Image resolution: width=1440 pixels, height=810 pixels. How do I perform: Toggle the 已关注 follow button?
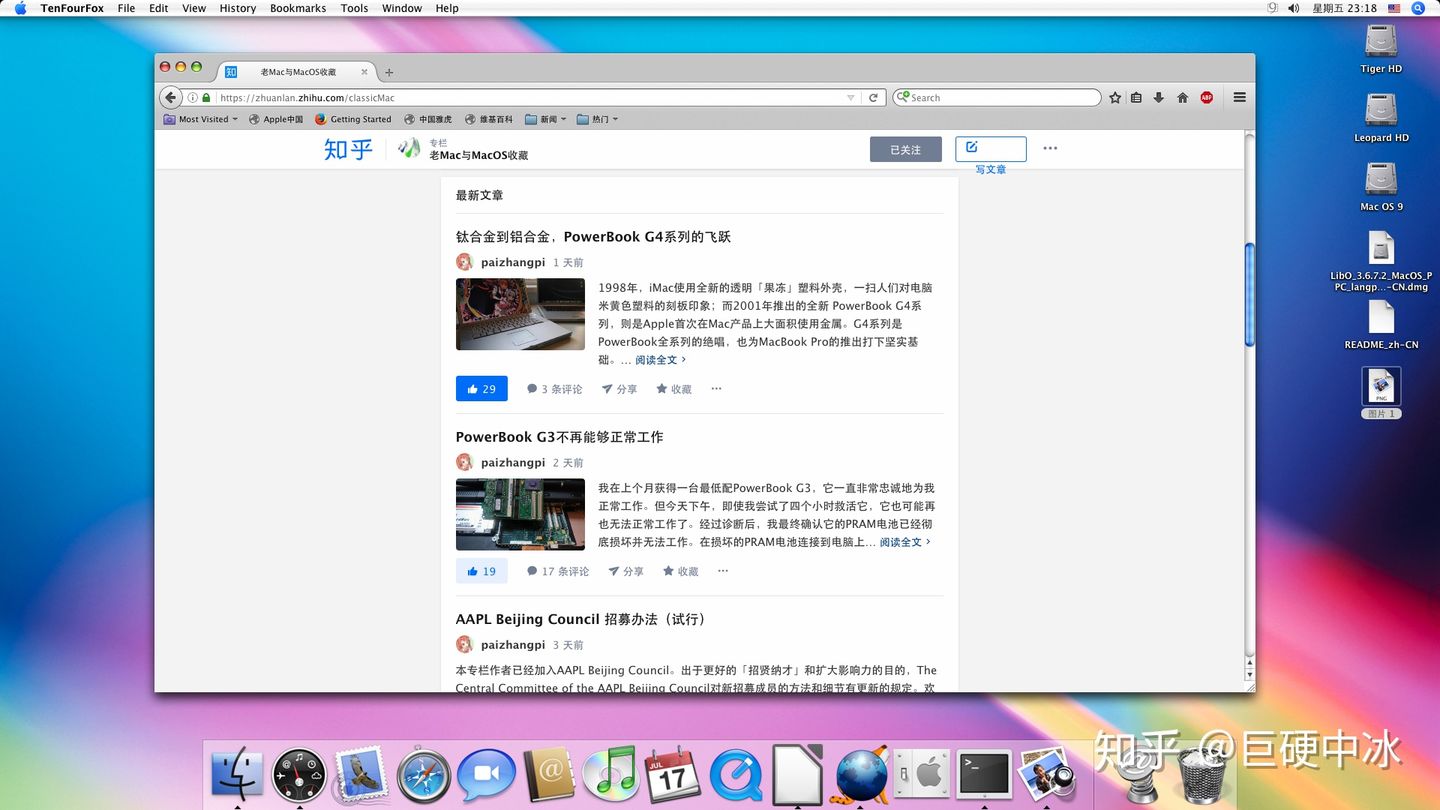click(x=905, y=149)
